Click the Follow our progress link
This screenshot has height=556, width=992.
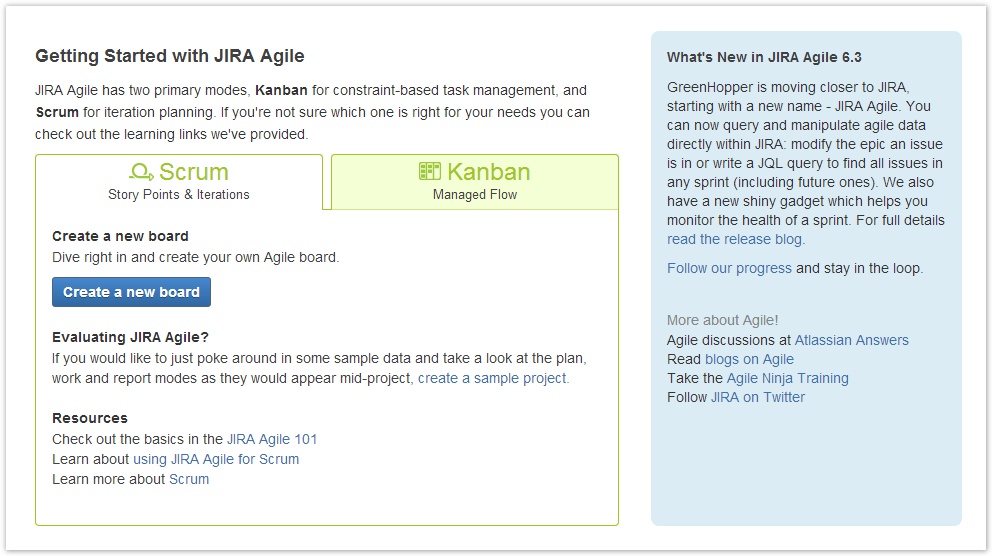[729, 268]
